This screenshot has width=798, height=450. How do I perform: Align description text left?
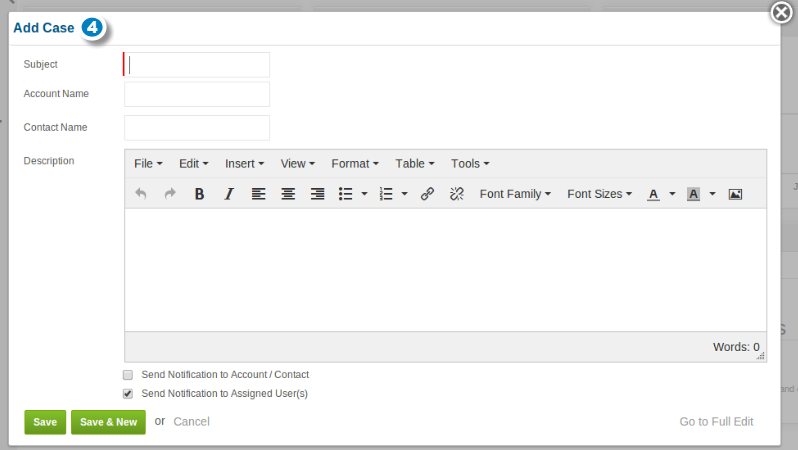pyautogui.click(x=259, y=194)
